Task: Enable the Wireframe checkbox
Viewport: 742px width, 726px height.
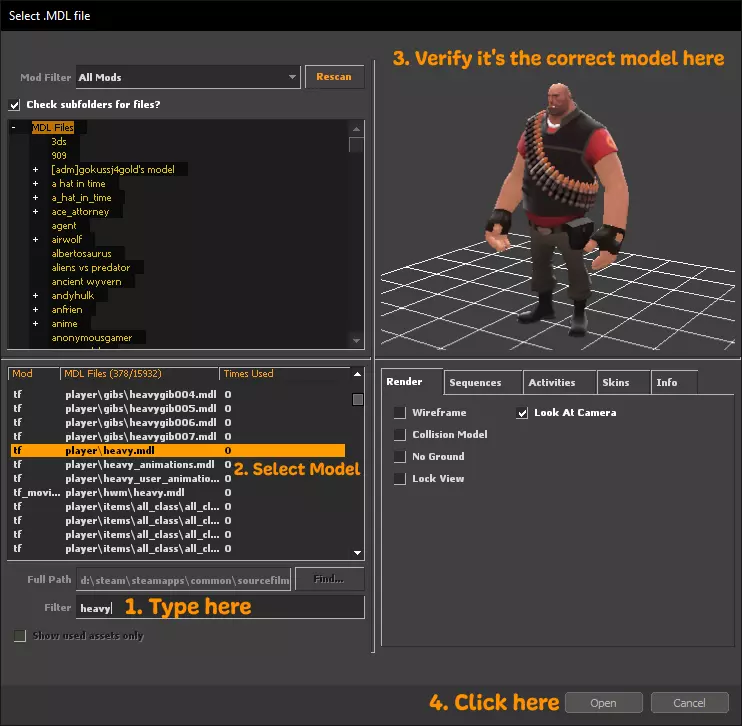Action: (x=400, y=412)
